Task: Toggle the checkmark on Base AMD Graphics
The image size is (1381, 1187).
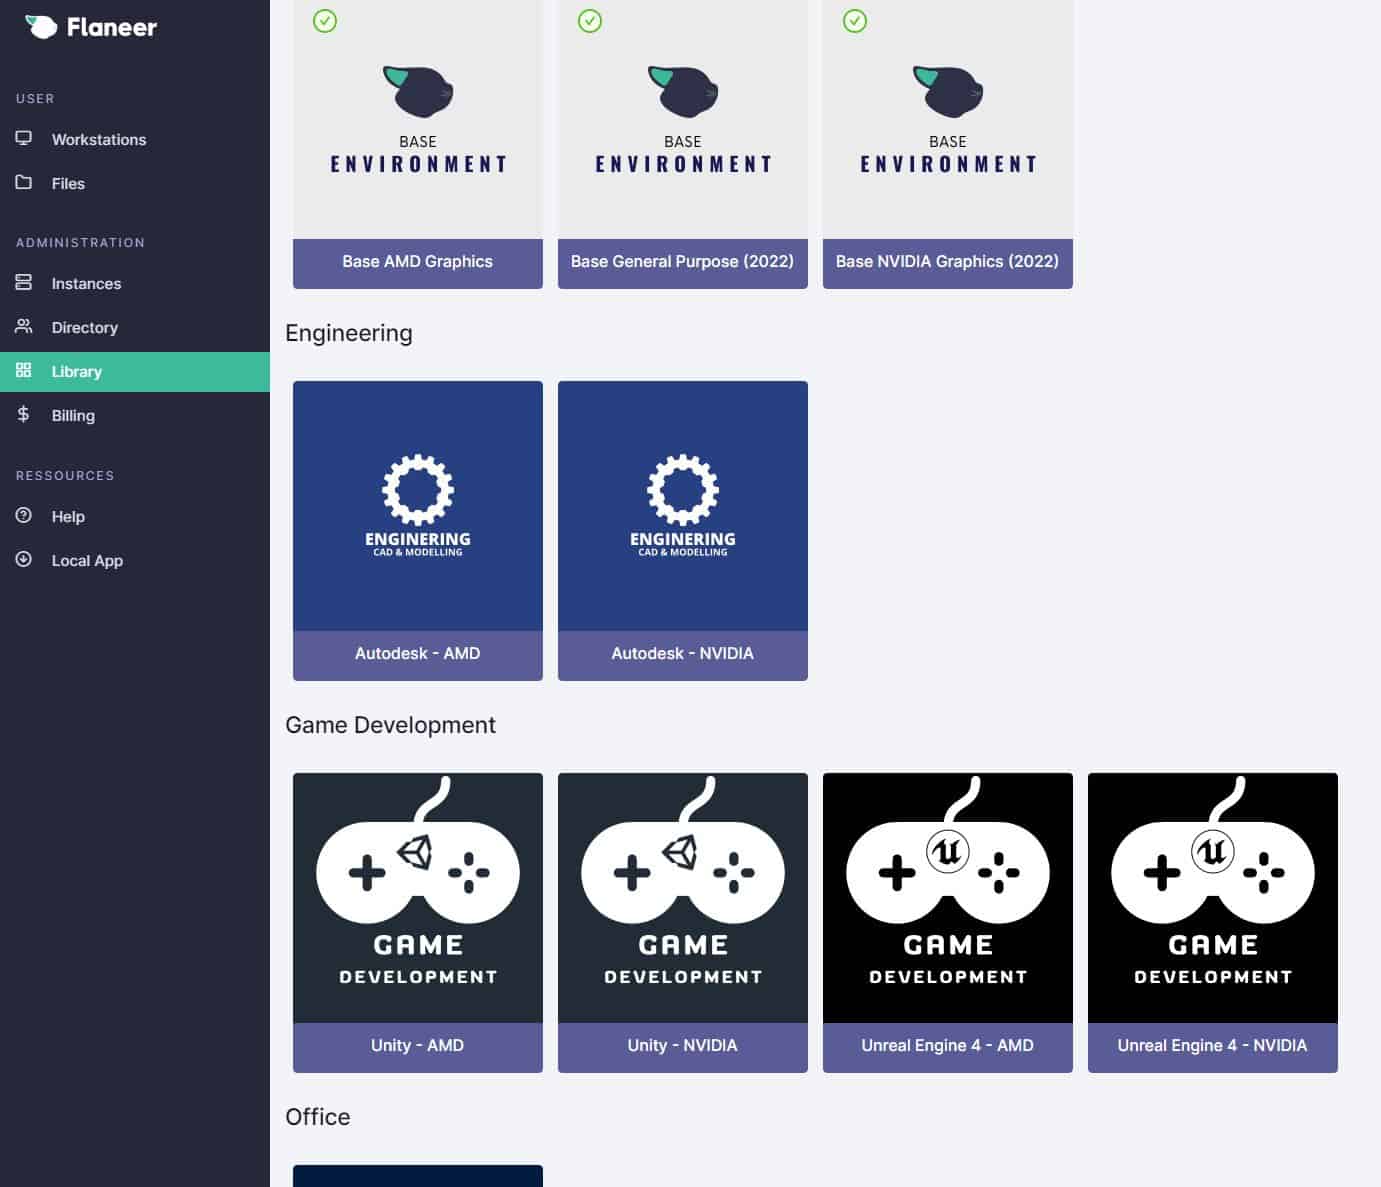Action: point(325,21)
